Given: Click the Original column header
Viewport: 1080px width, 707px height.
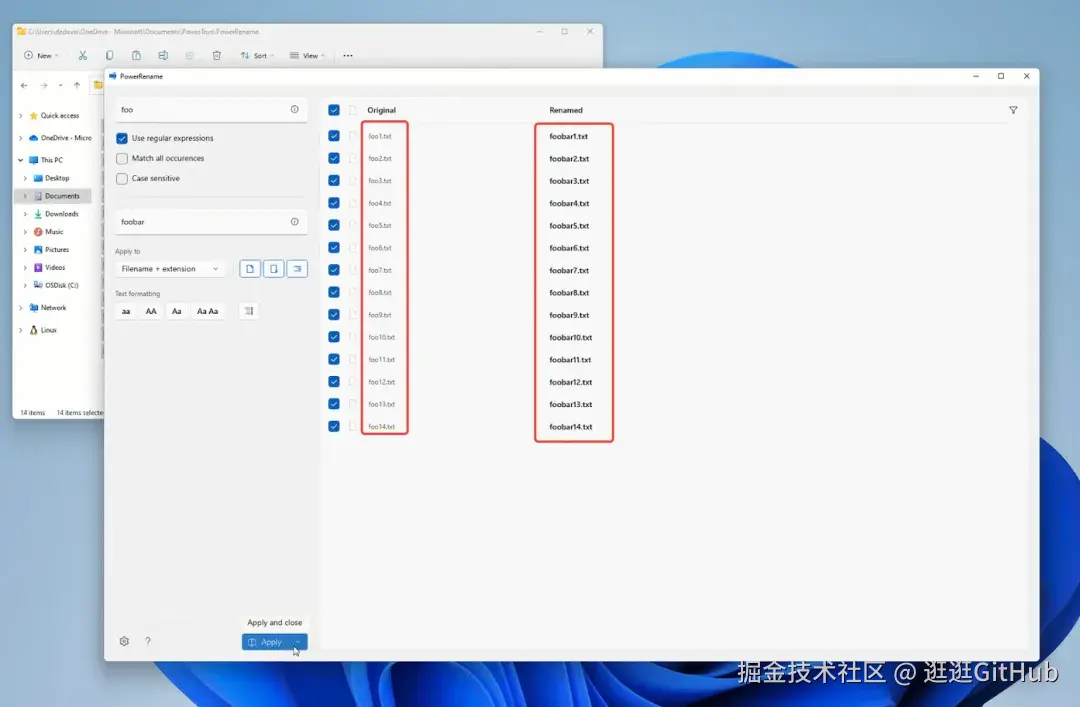Looking at the screenshot, I should click(x=382, y=110).
